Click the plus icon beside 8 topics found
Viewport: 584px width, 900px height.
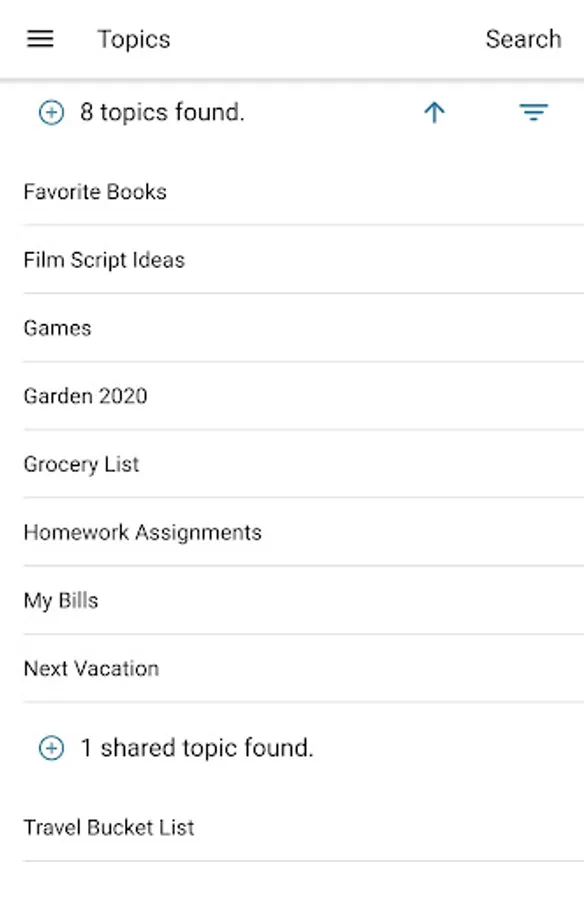tap(50, 112)
